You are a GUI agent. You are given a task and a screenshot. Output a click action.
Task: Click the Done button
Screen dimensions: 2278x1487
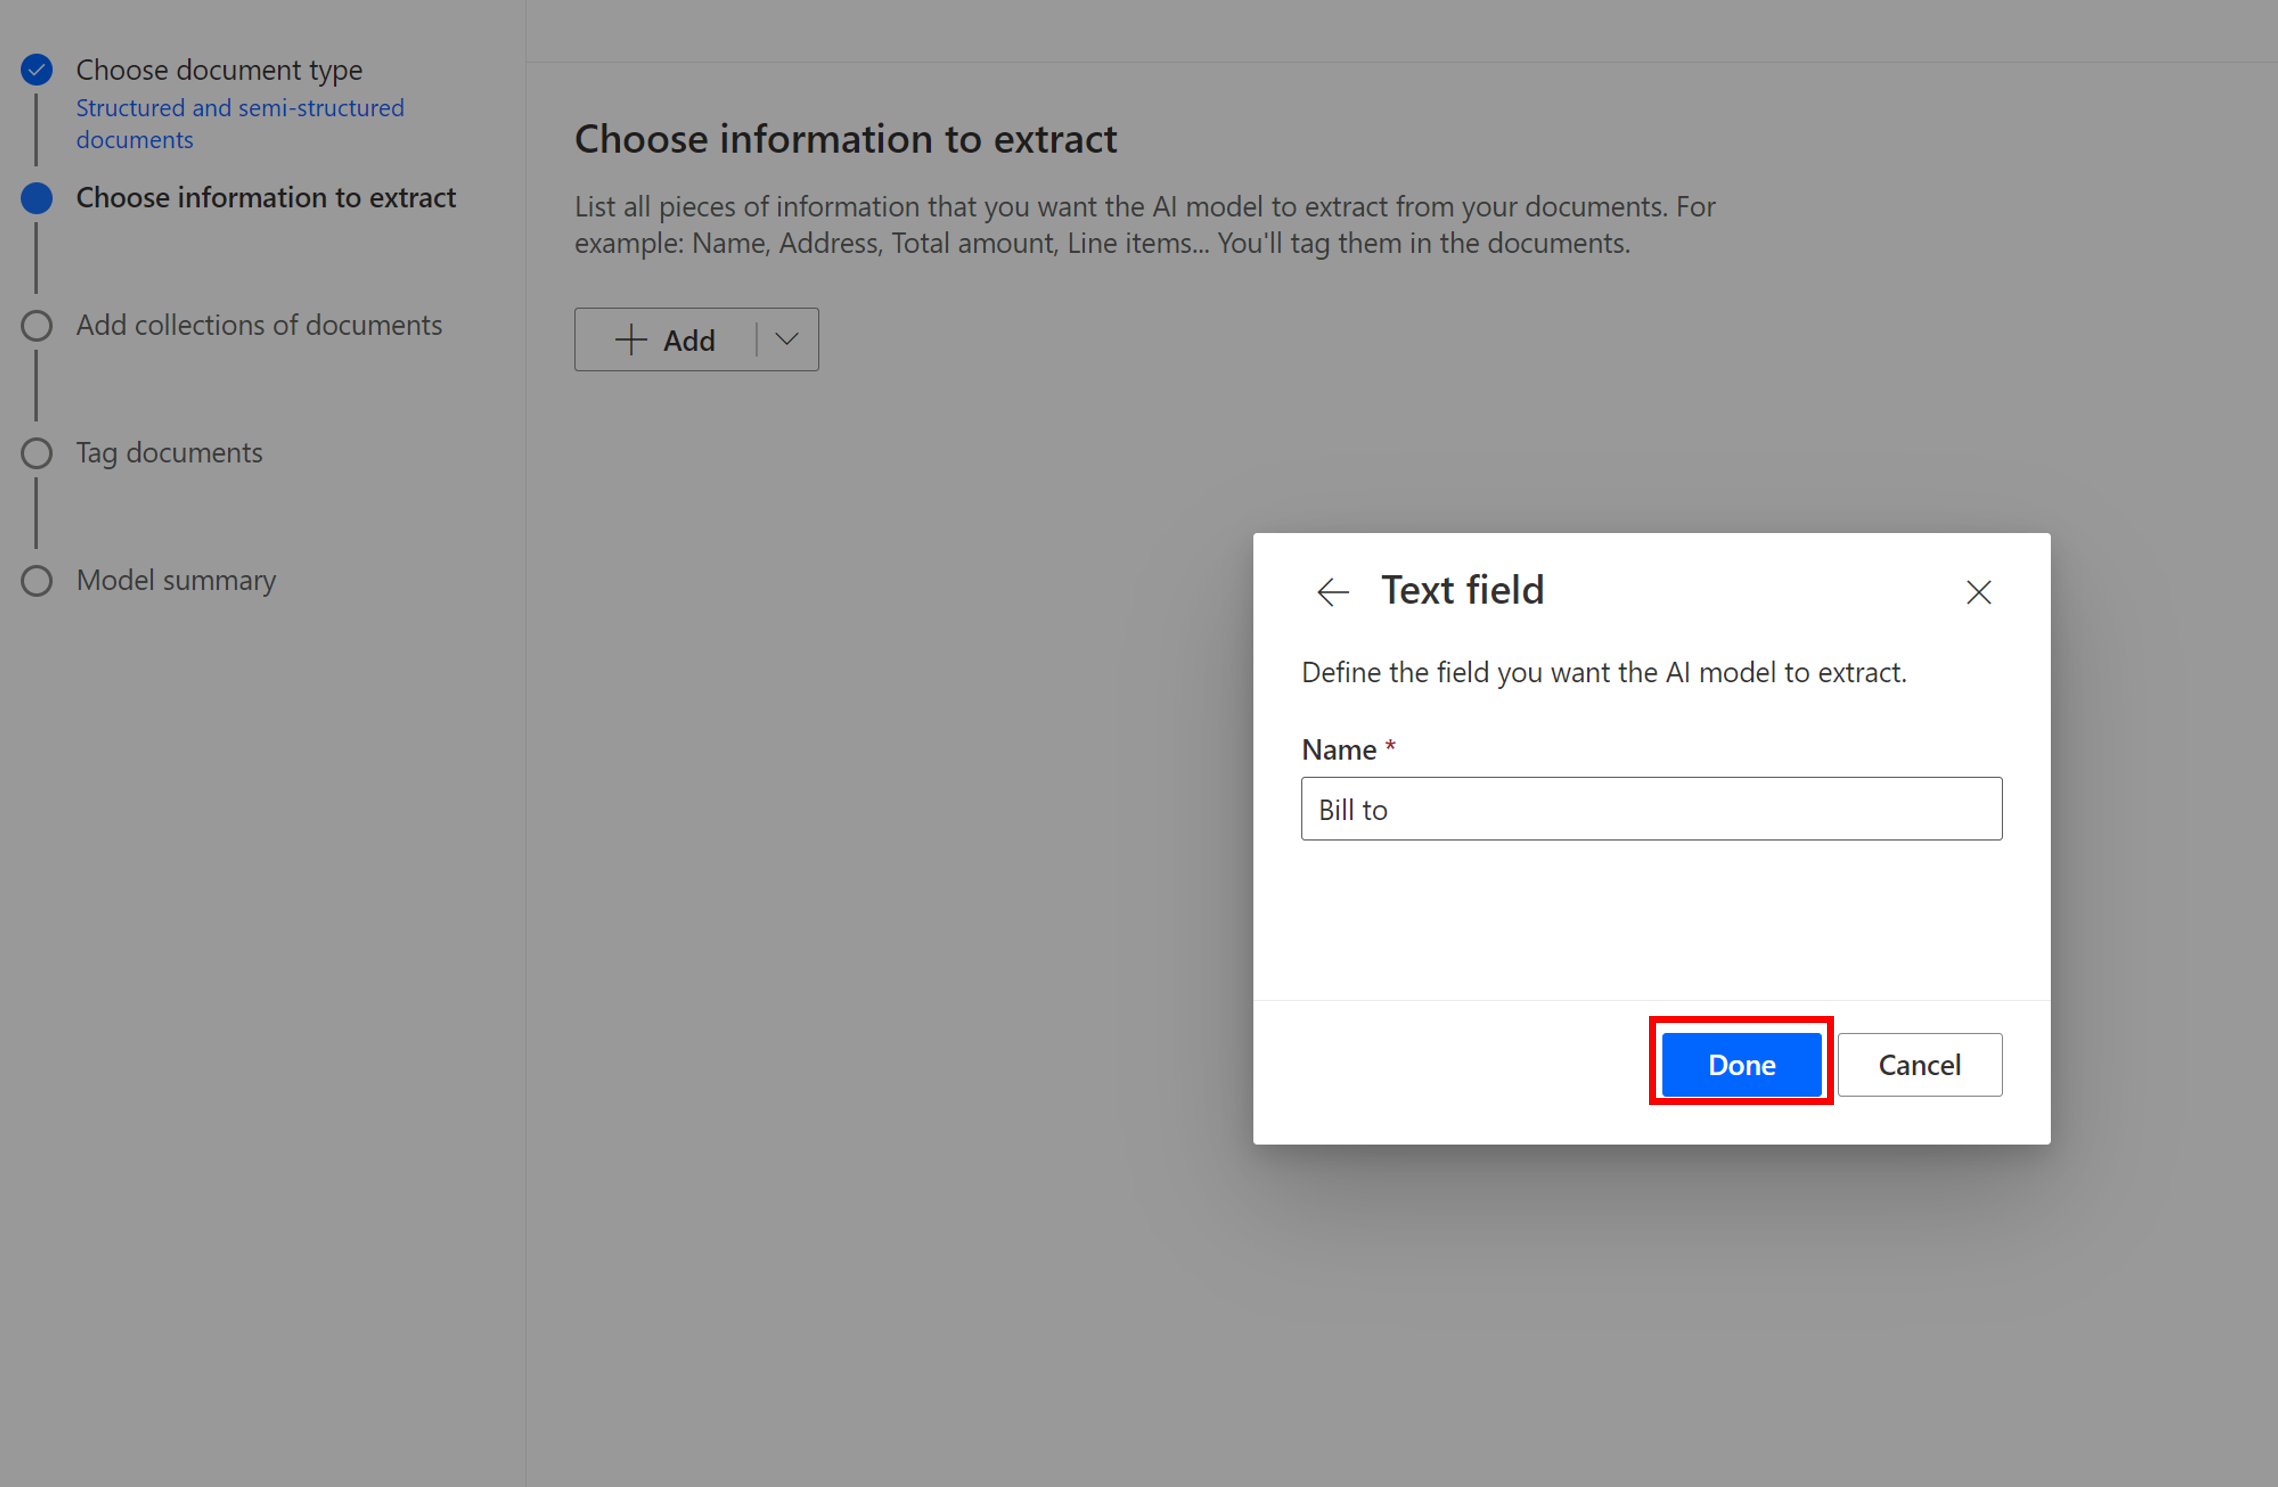tap(1740, 1064)
